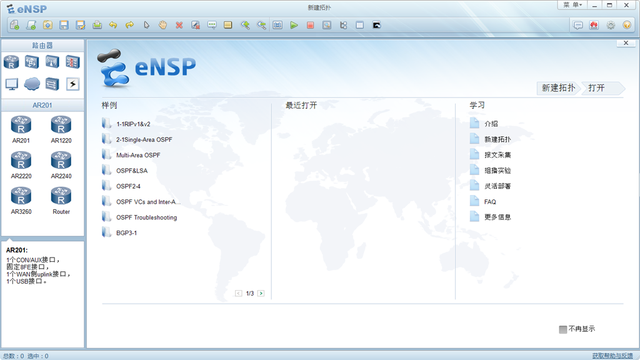The image size is (640, 360).
Task: Select the hand pan tool
Action: point(163,25)
